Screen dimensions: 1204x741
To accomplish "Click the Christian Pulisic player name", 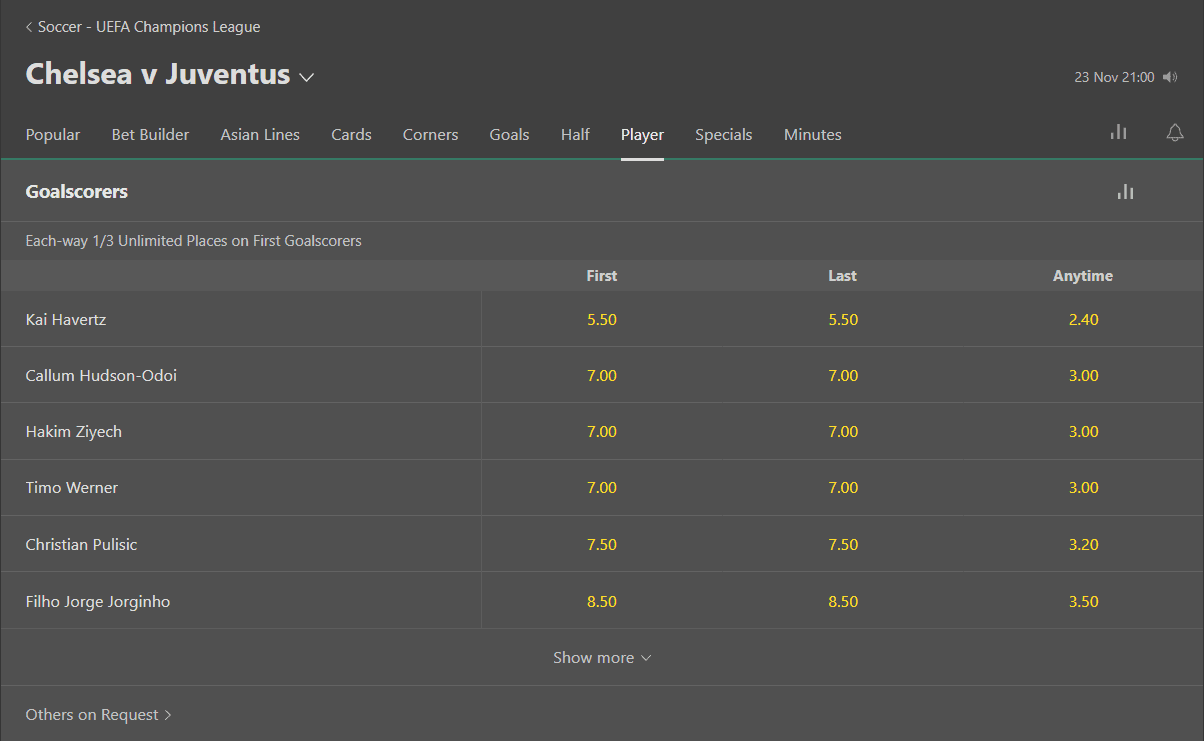I will coord(81,545).
